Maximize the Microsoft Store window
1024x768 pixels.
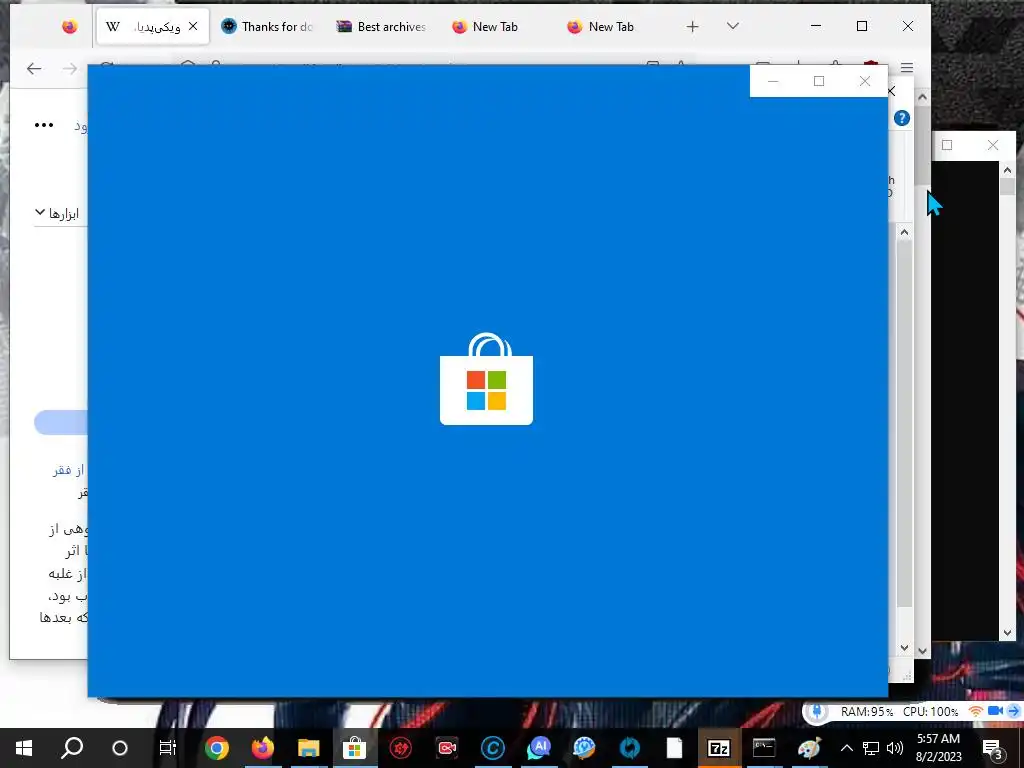pyautogui.click(x=819, y=81)
